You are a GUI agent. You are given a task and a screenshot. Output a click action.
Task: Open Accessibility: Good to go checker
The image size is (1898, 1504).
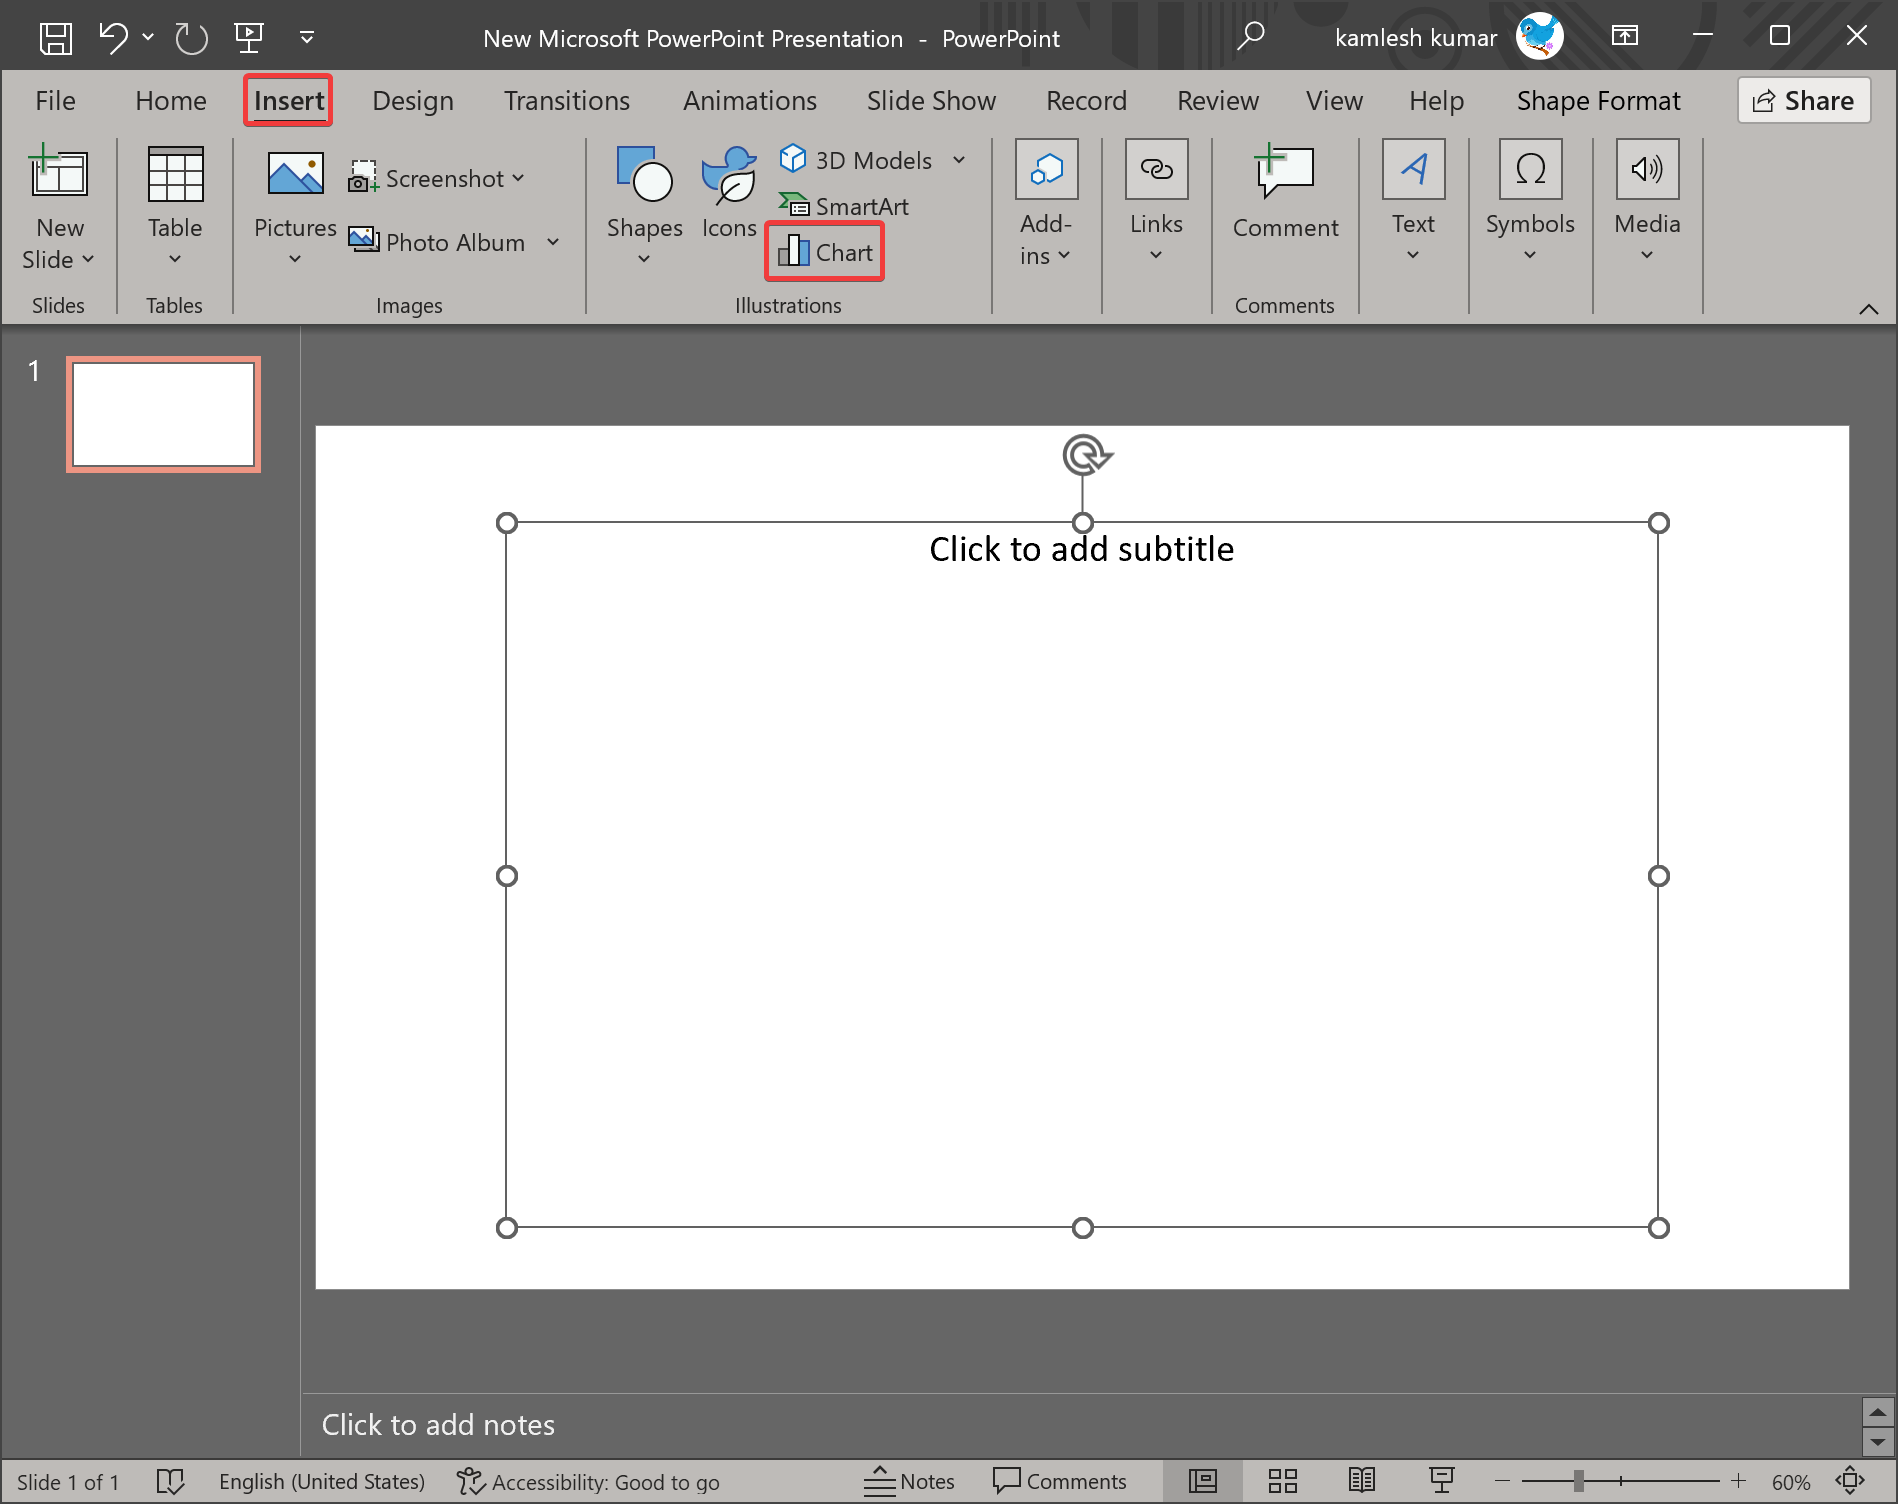click(x=588, y=1481)
